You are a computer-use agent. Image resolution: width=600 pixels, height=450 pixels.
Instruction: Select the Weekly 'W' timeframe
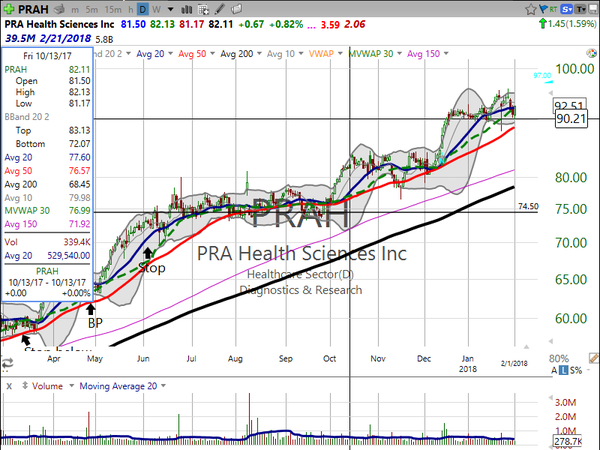[156, 9]
